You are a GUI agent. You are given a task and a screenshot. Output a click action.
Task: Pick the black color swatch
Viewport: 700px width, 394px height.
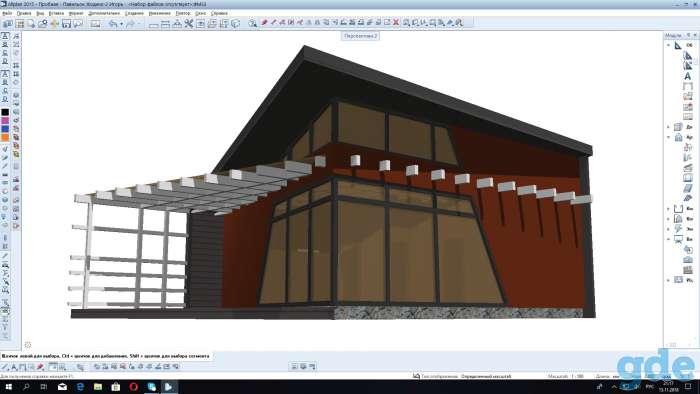point(5,112)
